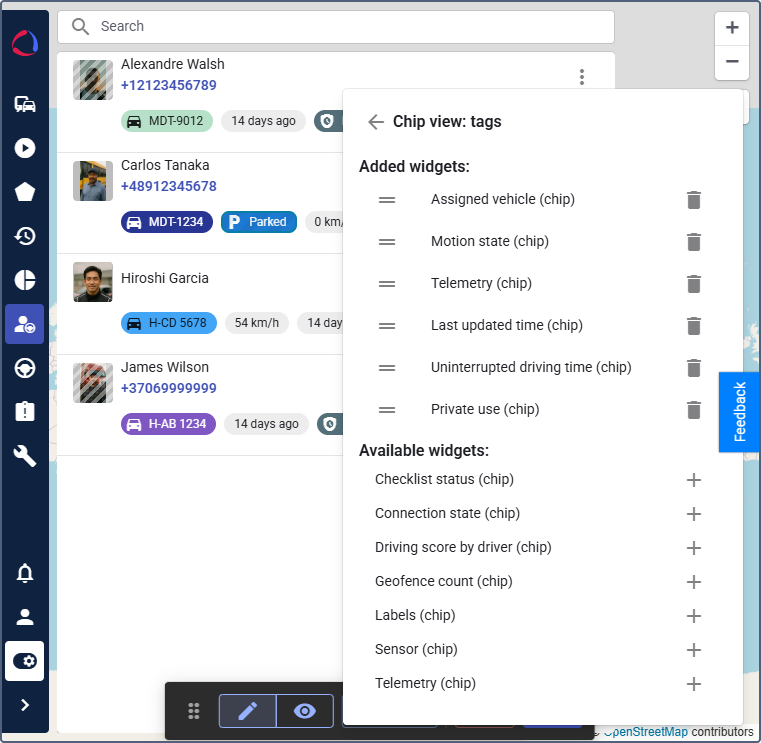Open the history clock sidebar icon

(x=25, y=236)
